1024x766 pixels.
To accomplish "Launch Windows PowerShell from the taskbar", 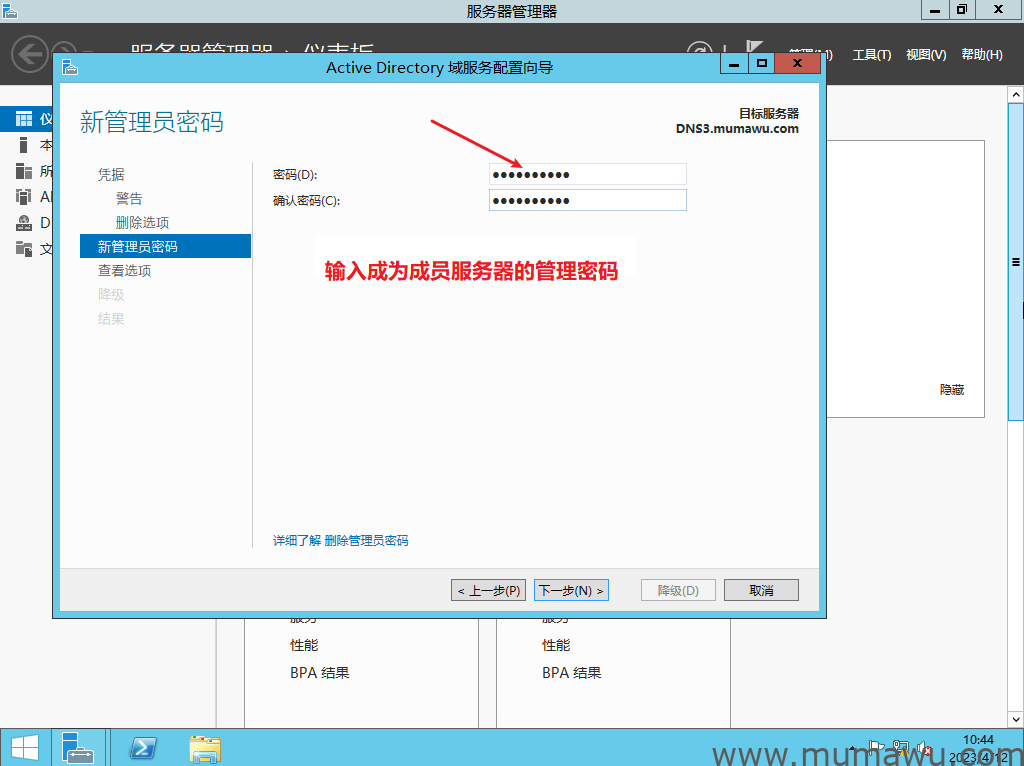I will (x=143, y=747).
